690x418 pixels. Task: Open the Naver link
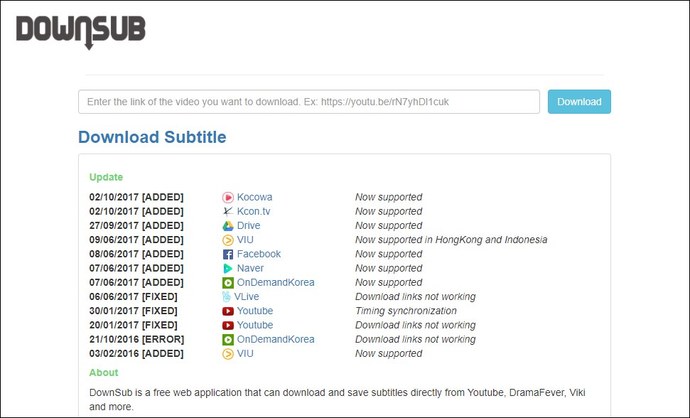pyautogui.click(x=250, y=268)
